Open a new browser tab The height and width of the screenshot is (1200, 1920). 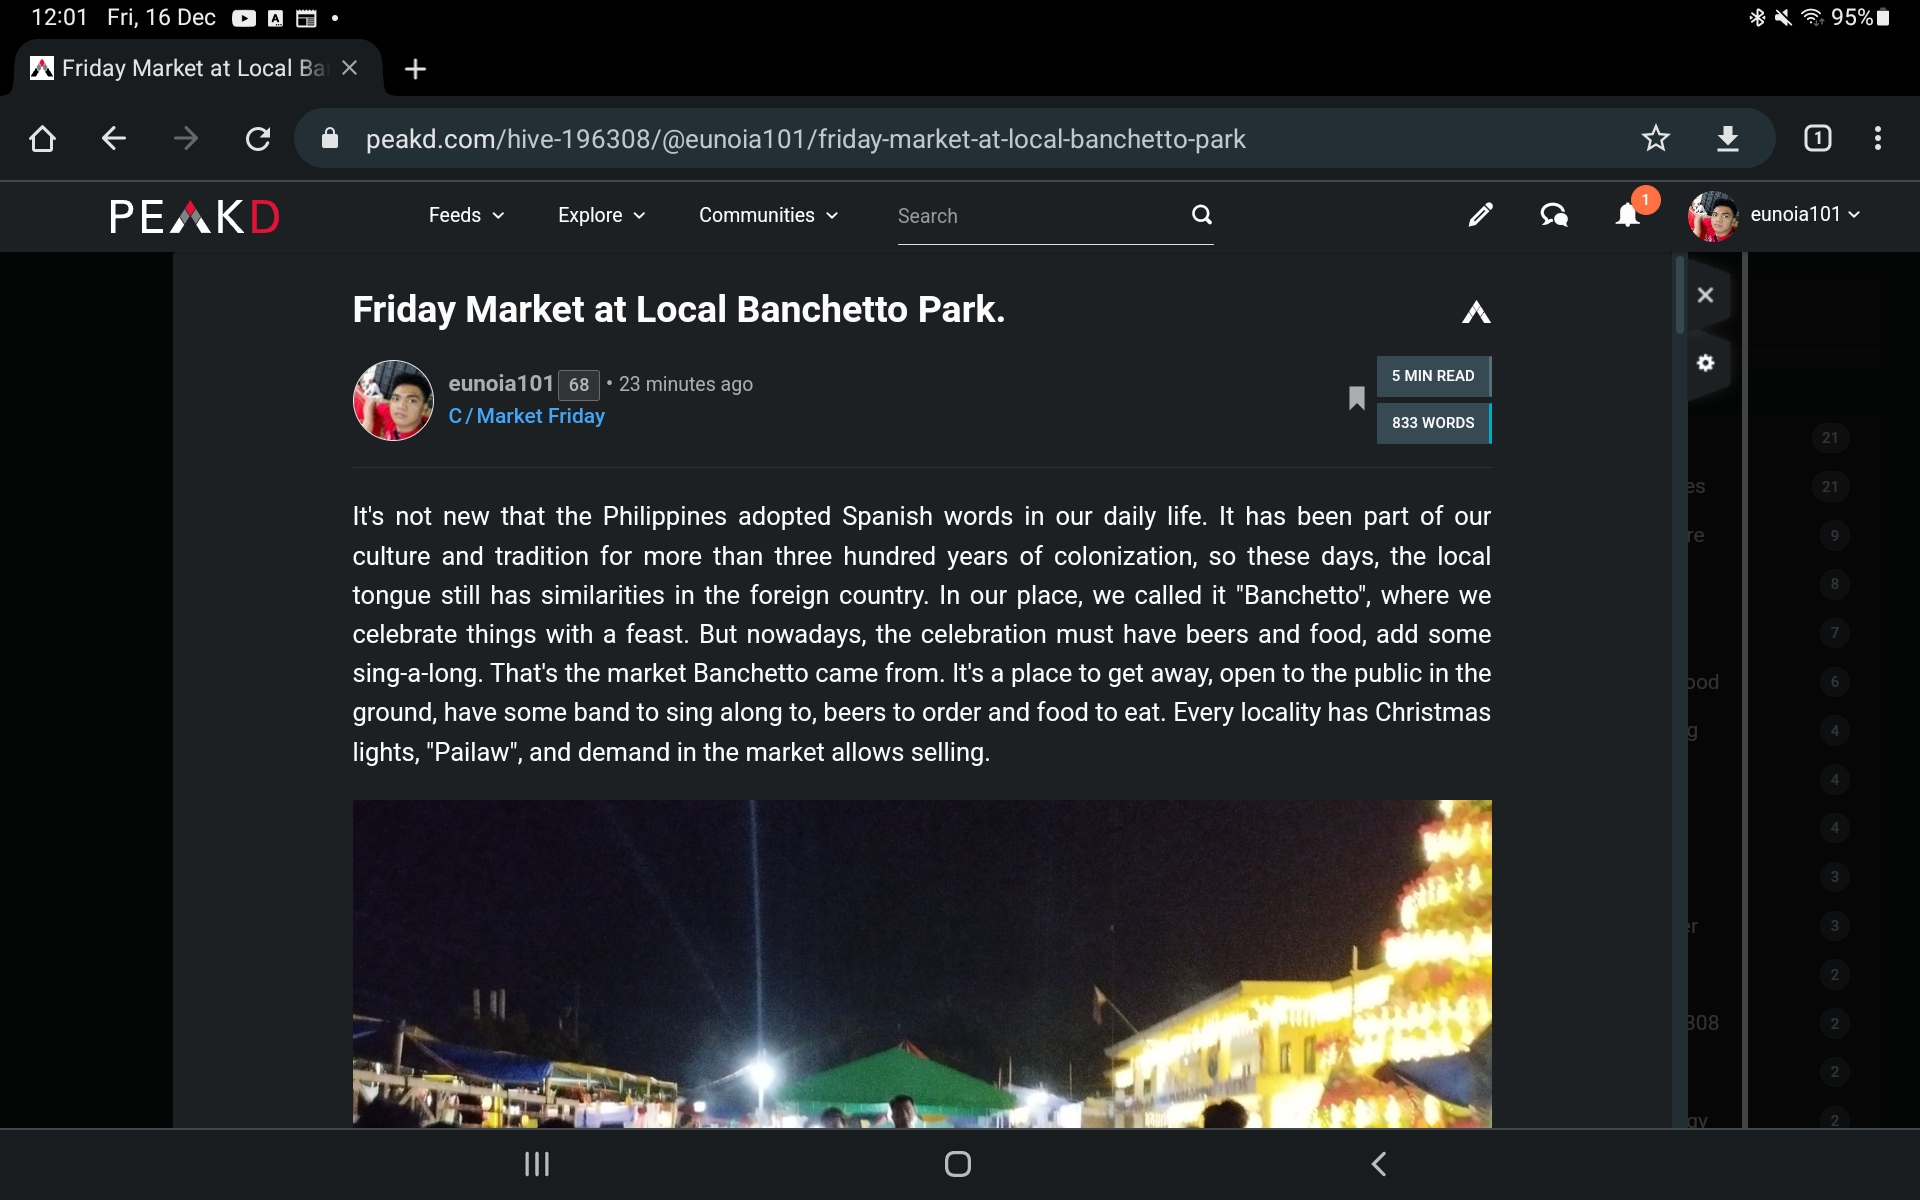[415, 69]
